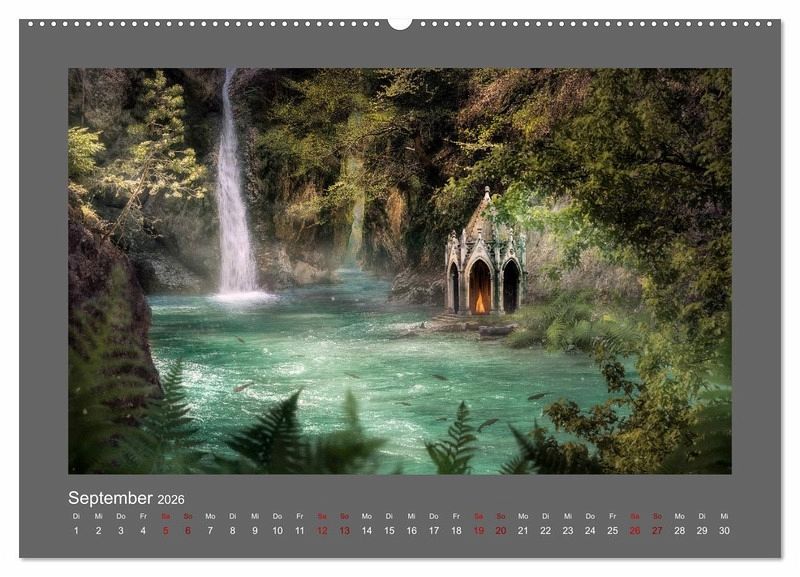The width and height of the screenshot is (800, 577).
Task: Click the 'Mo' weekday label above date 28
Action: (x=680, y=516)
